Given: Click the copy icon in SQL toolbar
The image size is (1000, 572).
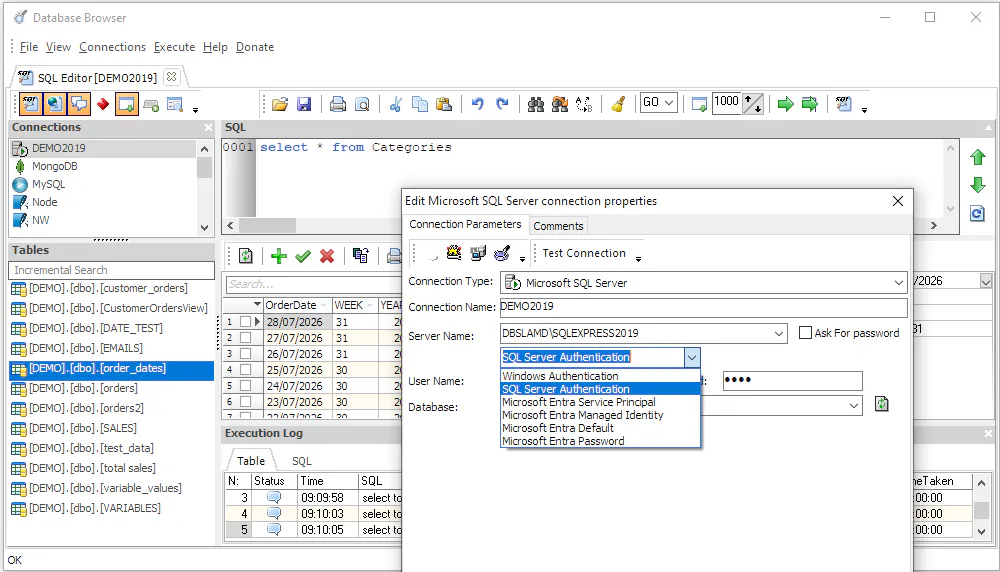Looking at the screenshot, I should pyautogui.click(x=420, y=104).
